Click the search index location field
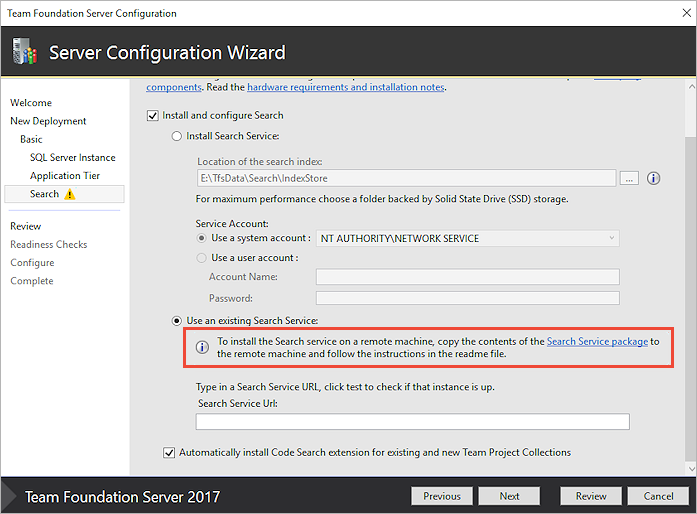Viewport: 697px width, 514px height. 406,178
